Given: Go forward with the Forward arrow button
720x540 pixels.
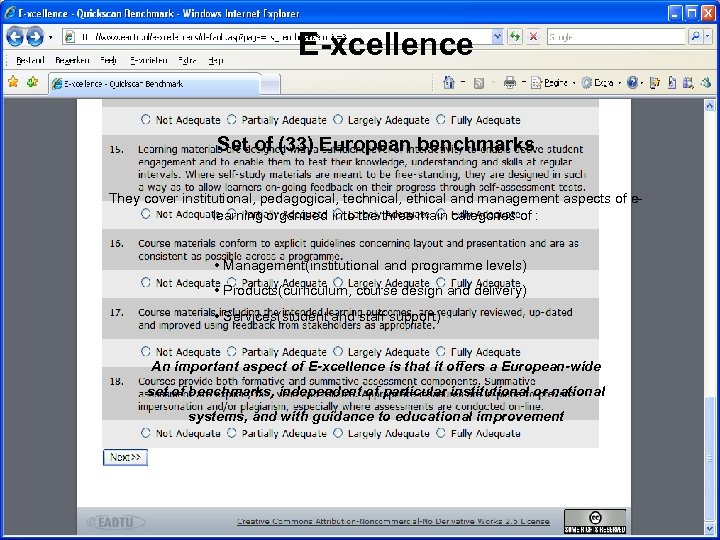Looking at the screenshot, I should click(x=35, y=37).
